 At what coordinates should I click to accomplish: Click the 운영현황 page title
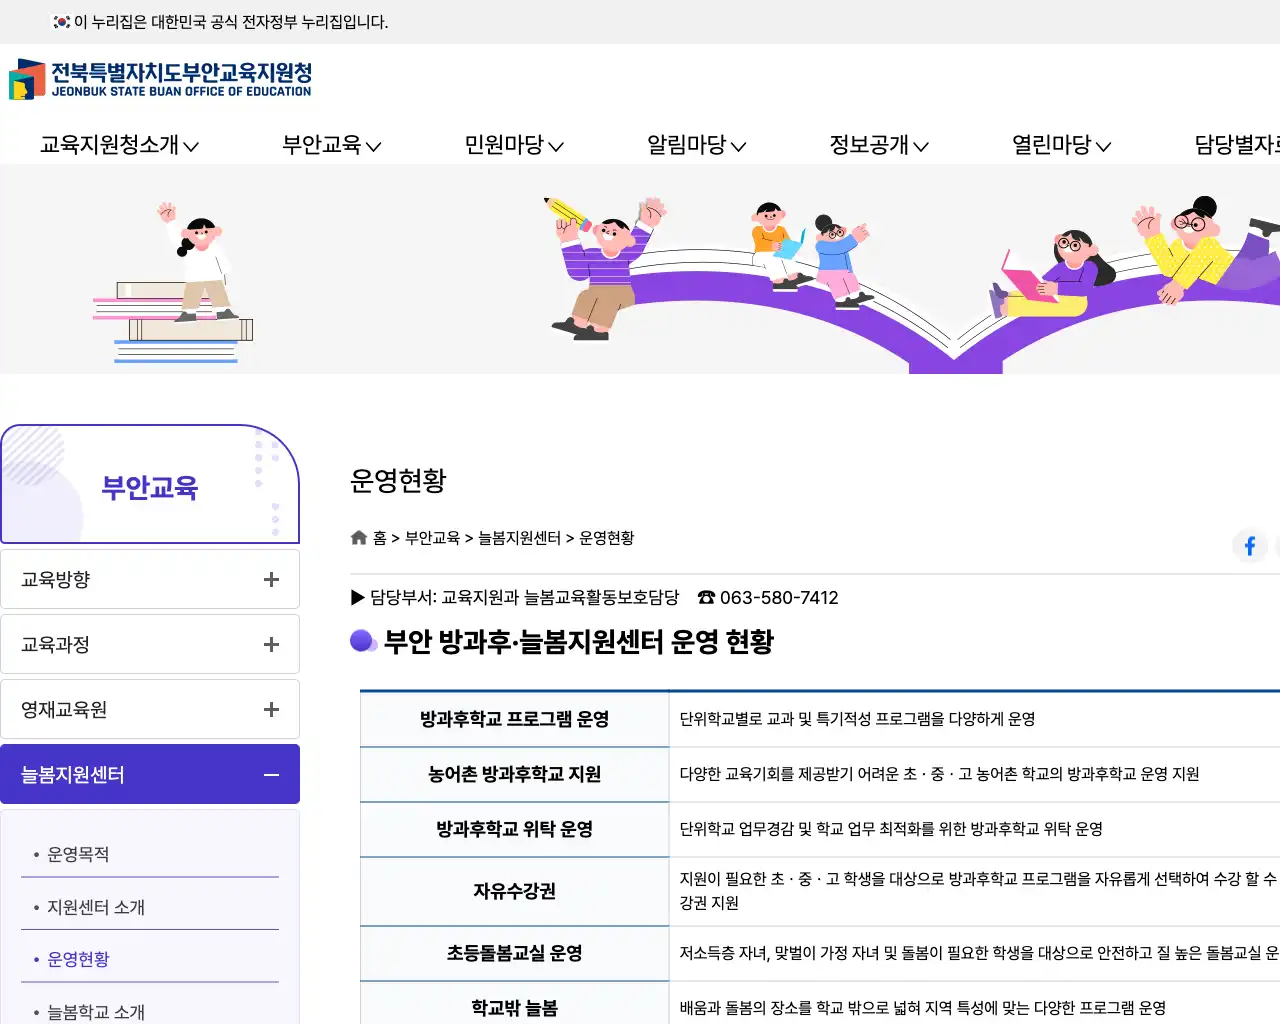[398, 481]
